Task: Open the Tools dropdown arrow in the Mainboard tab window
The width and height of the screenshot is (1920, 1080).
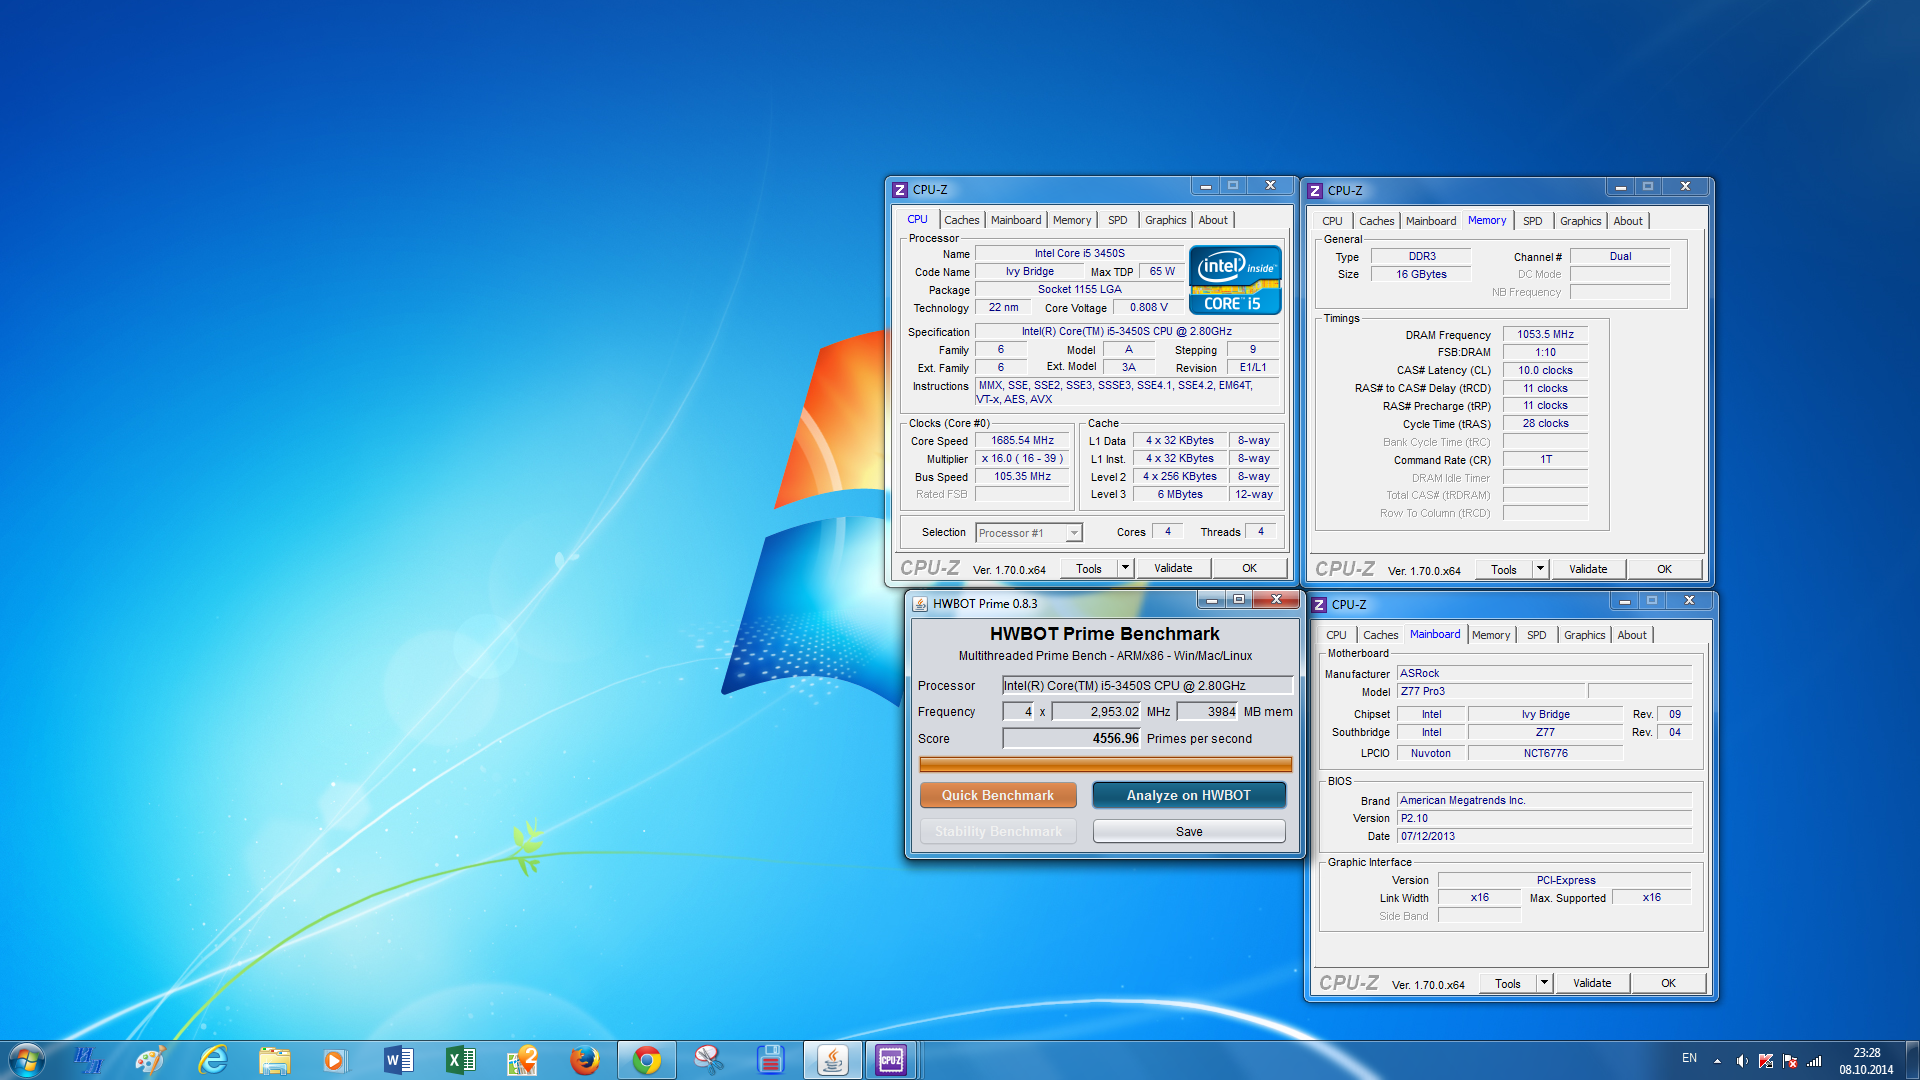Action: click(x=1544, y=983)
